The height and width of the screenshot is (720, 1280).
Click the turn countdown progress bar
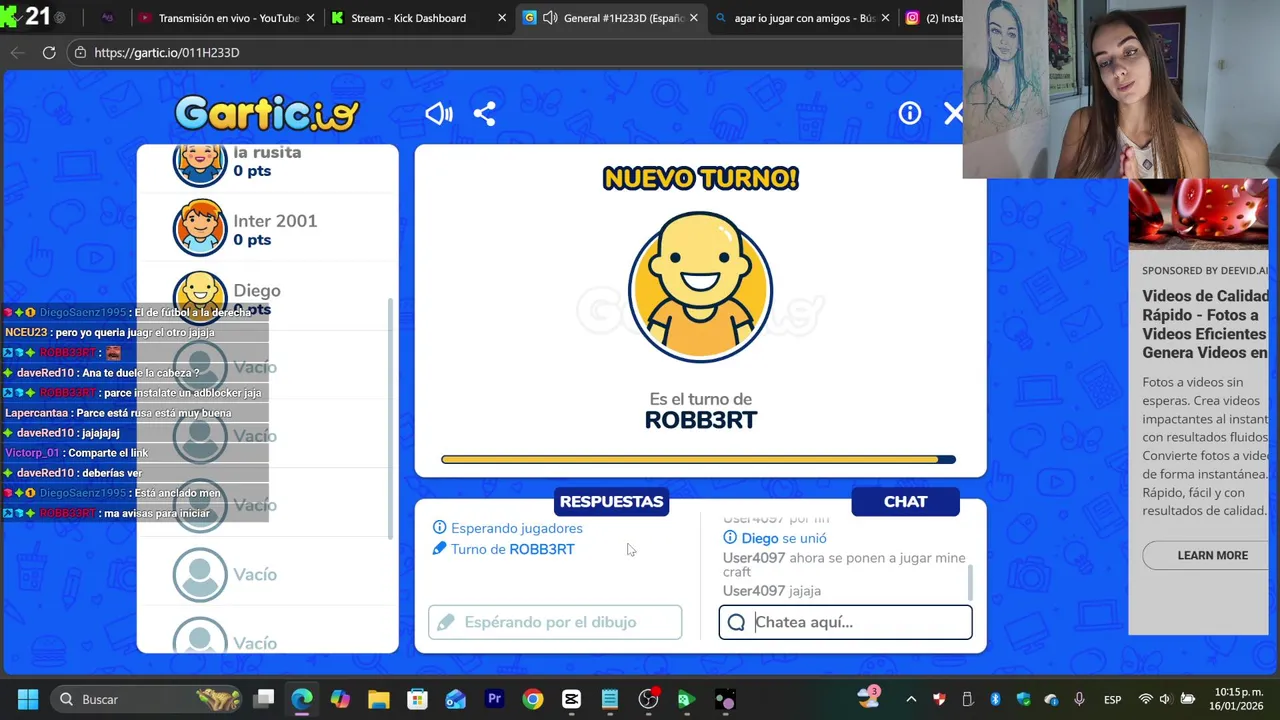click(698, 460)
